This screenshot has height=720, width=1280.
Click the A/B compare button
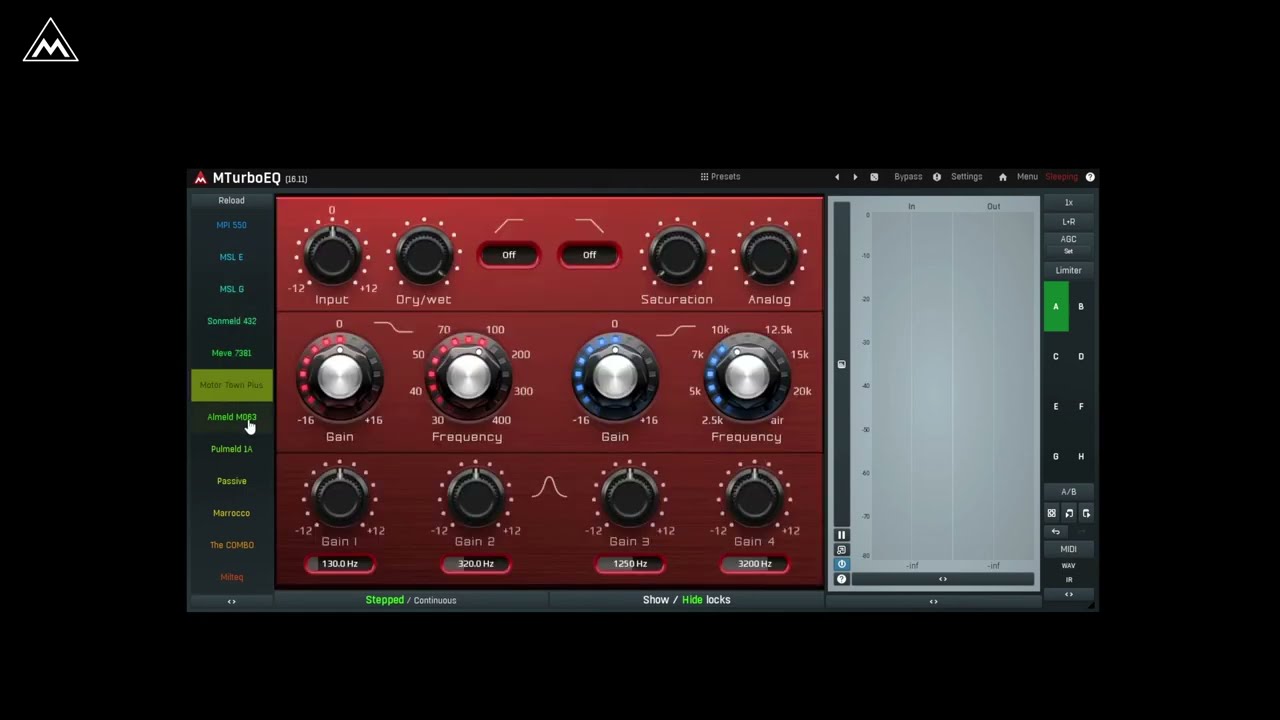tap(1068, 492)
